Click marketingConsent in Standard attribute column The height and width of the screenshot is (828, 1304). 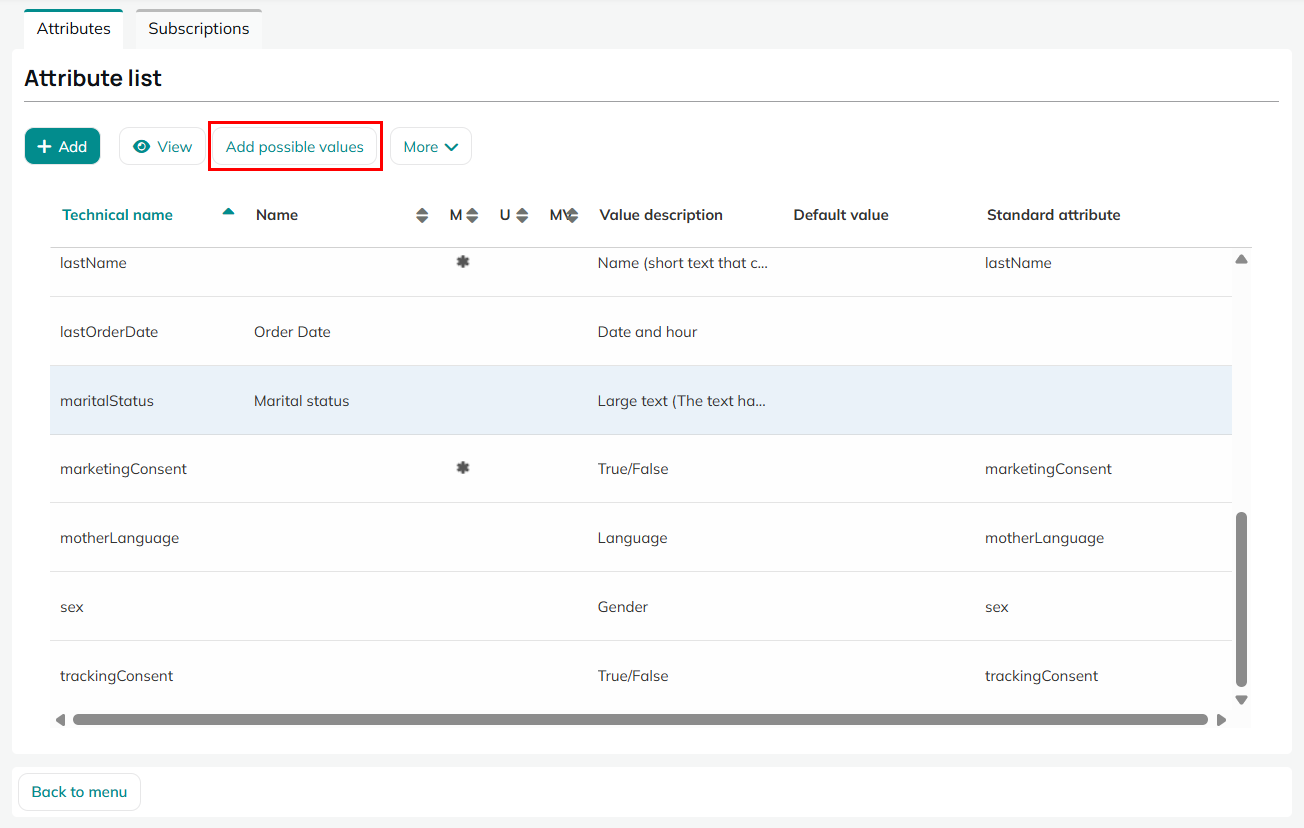pyautogui.click(x=1048, y=469)
